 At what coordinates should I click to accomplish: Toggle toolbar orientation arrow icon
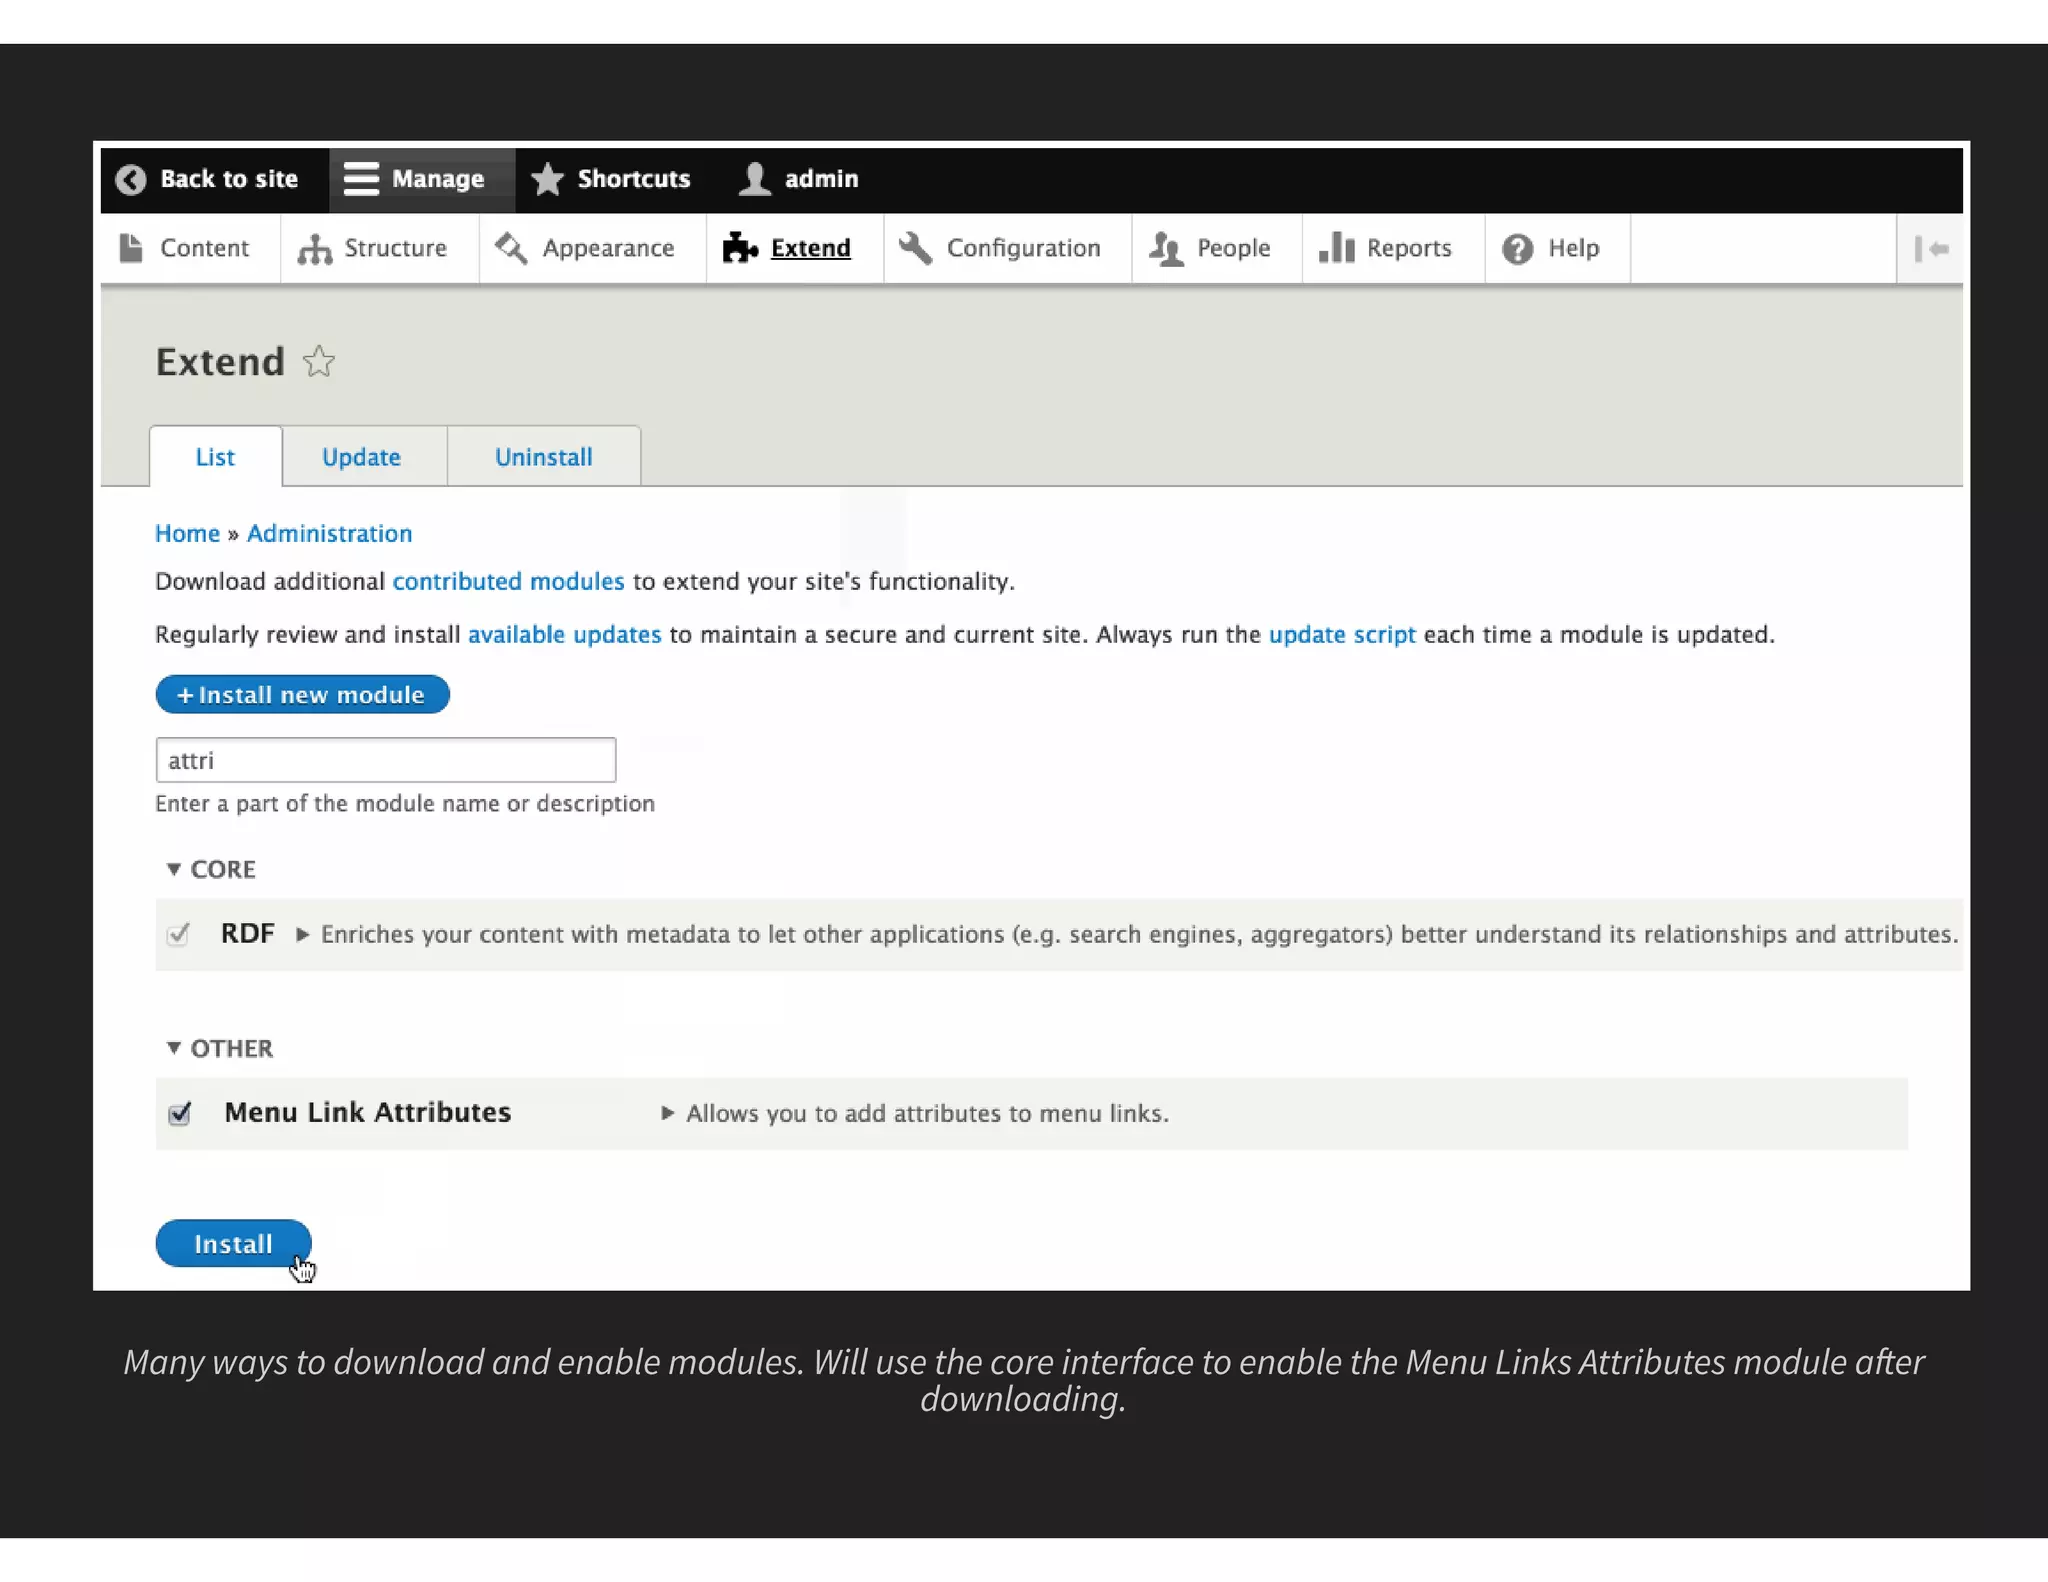(1931, 249)
